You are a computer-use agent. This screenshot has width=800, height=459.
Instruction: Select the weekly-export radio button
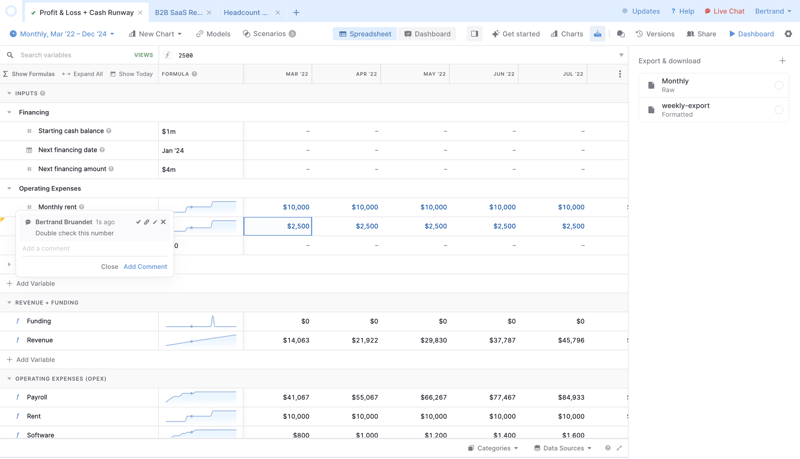779,110
